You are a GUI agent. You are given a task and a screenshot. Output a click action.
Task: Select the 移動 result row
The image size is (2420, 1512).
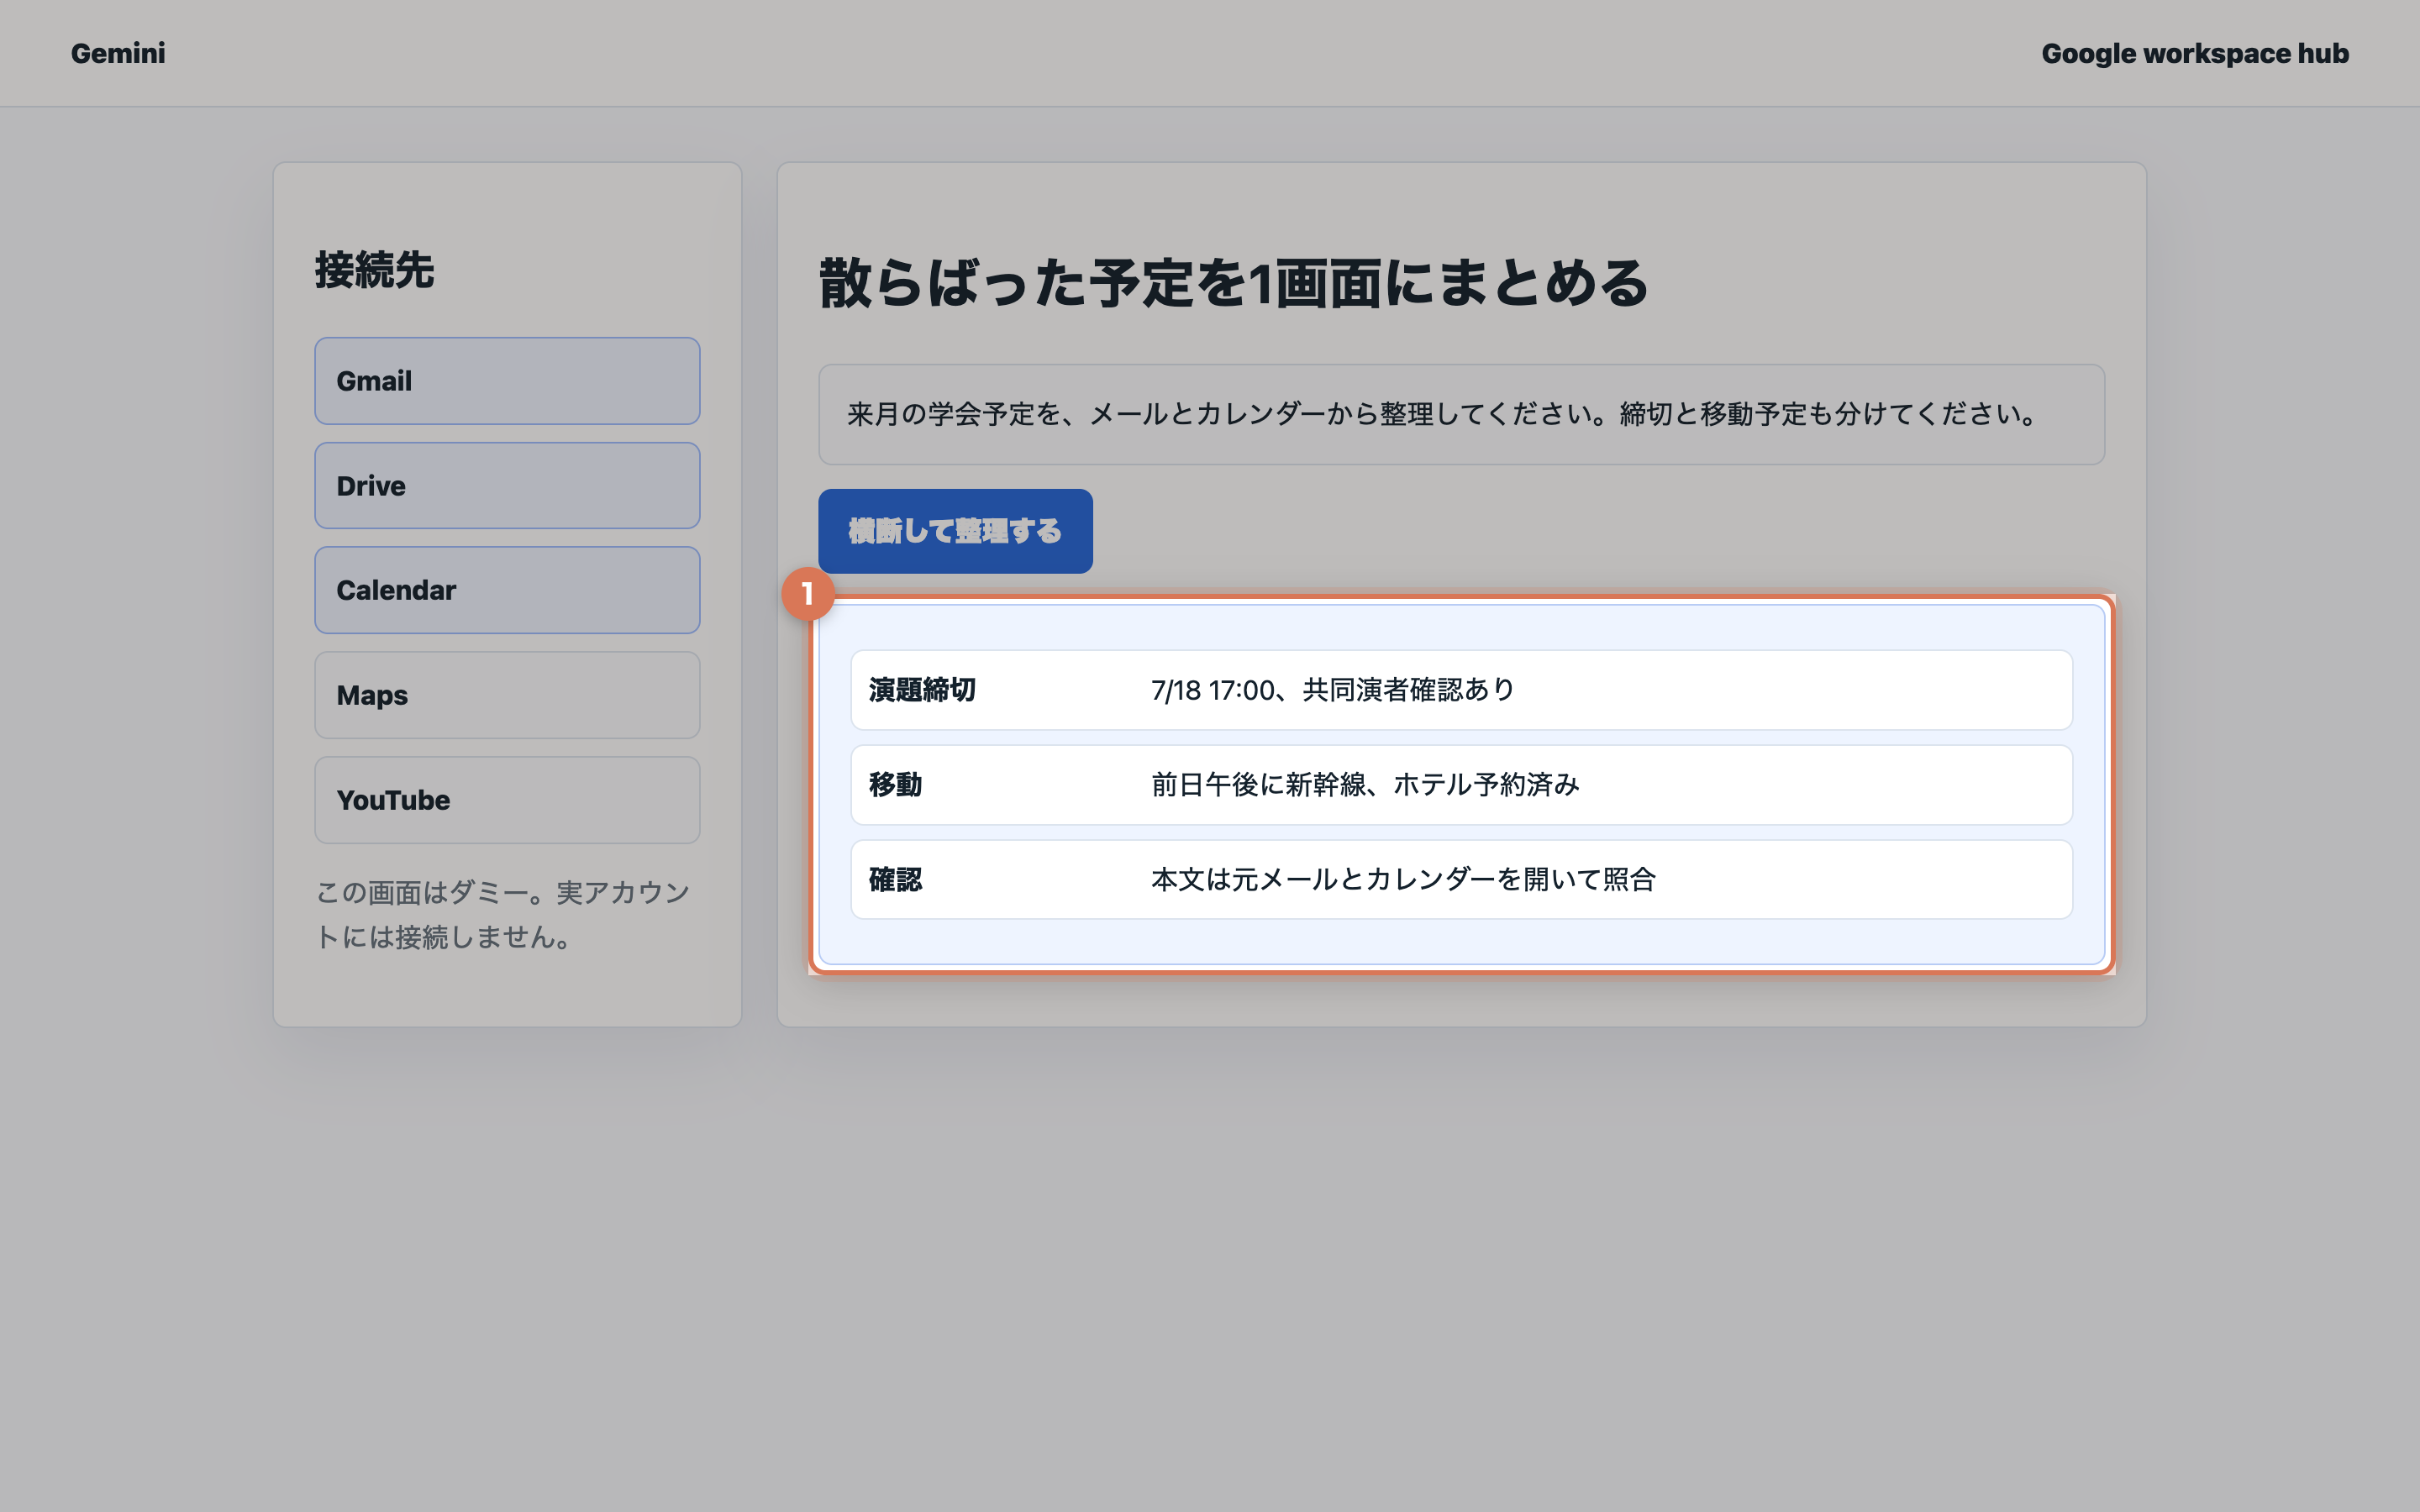1461,785
